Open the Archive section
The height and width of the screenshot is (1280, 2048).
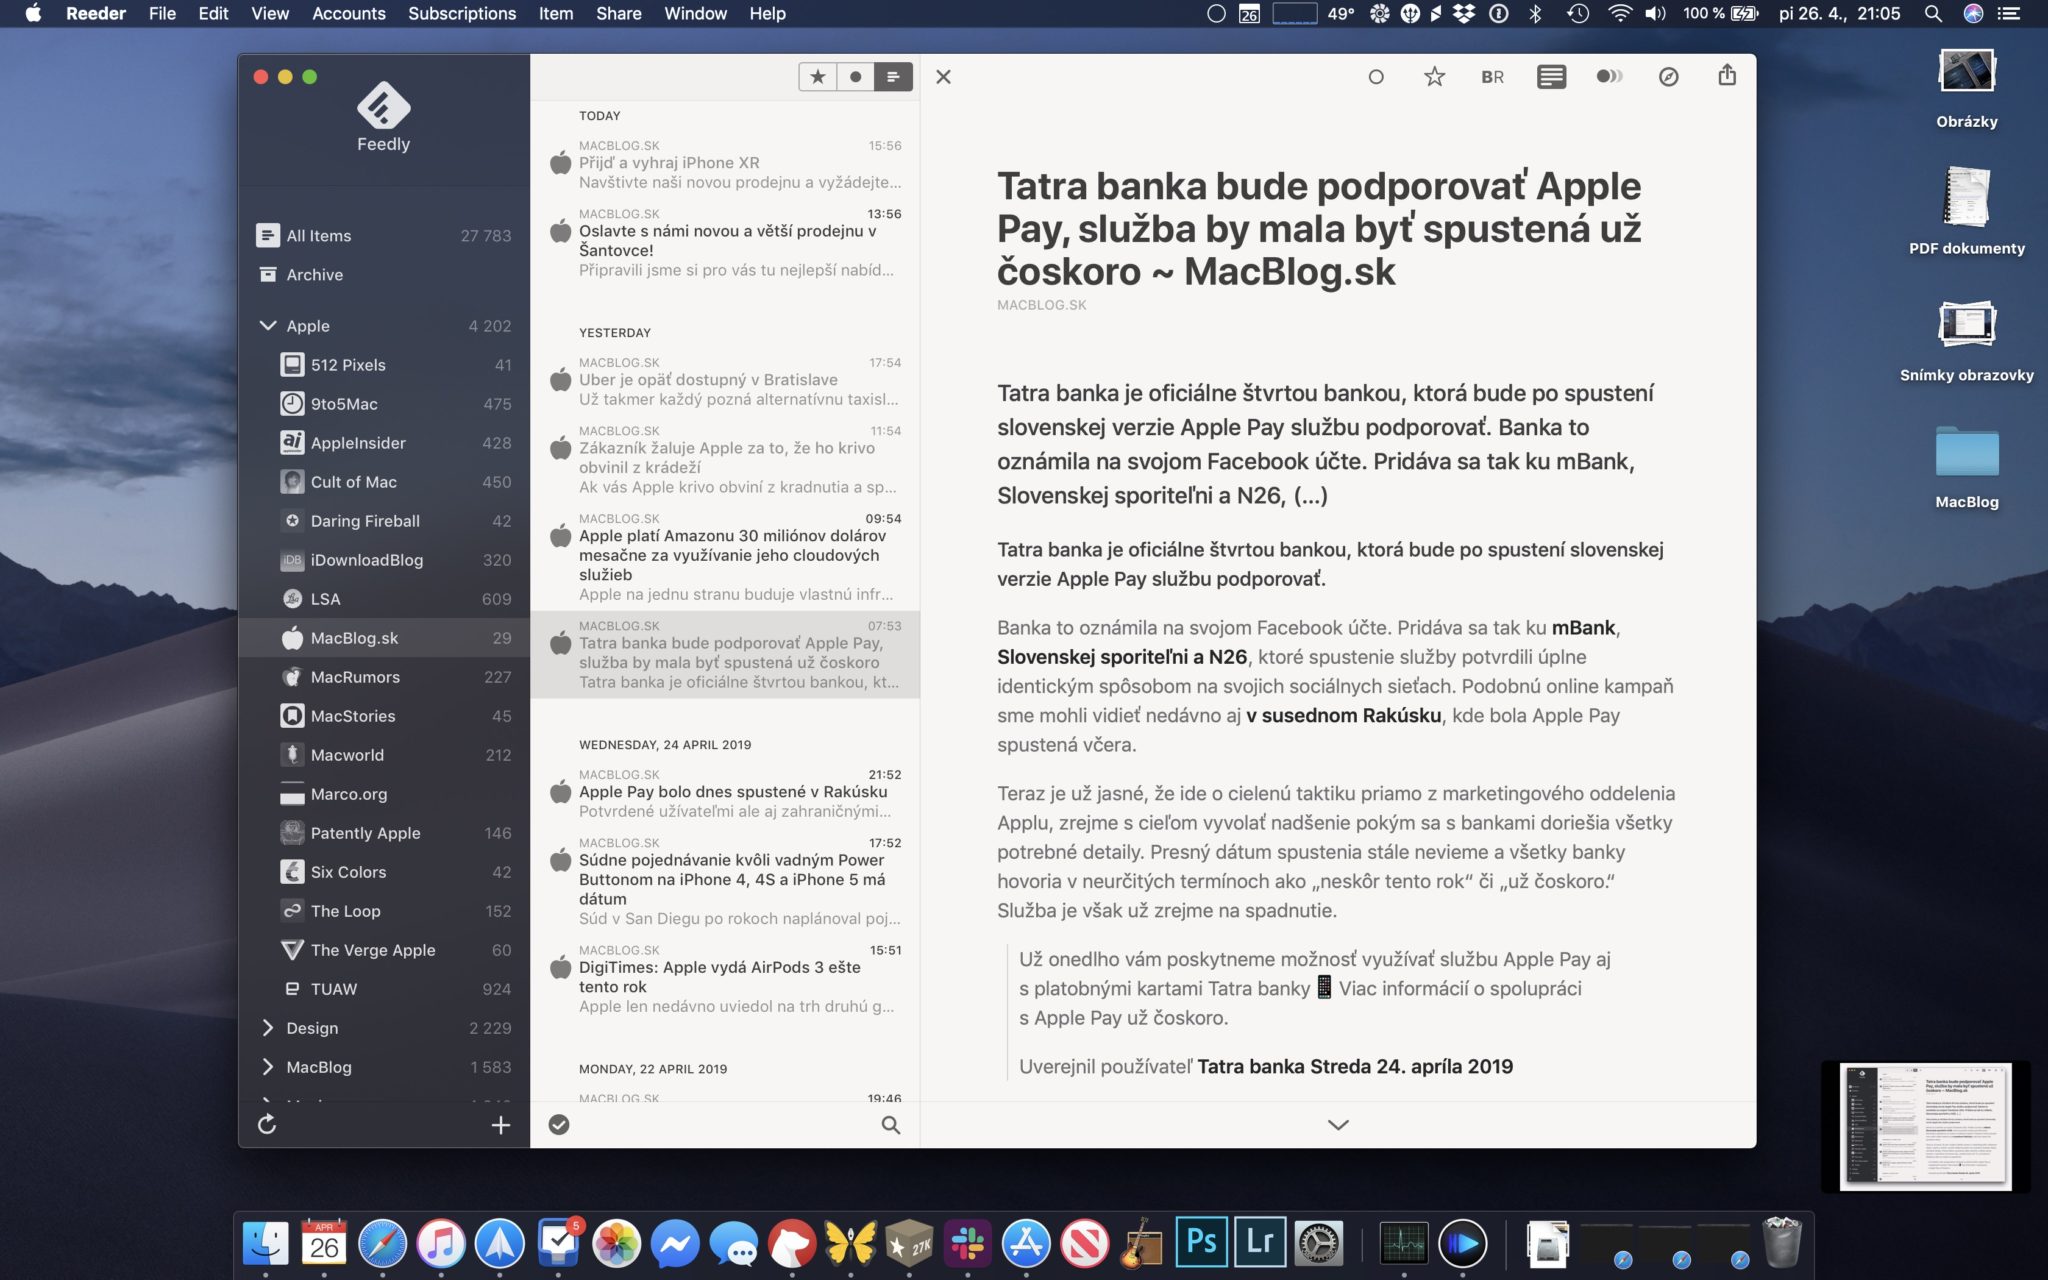pos(384,274)
